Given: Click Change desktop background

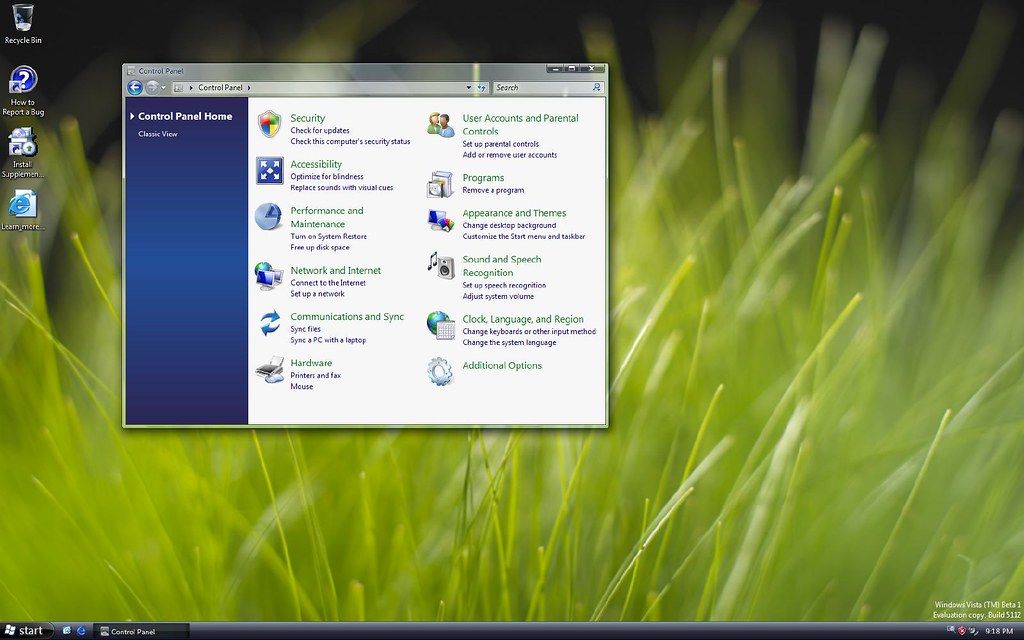Looking at the screenshot, I should [509, 226].
